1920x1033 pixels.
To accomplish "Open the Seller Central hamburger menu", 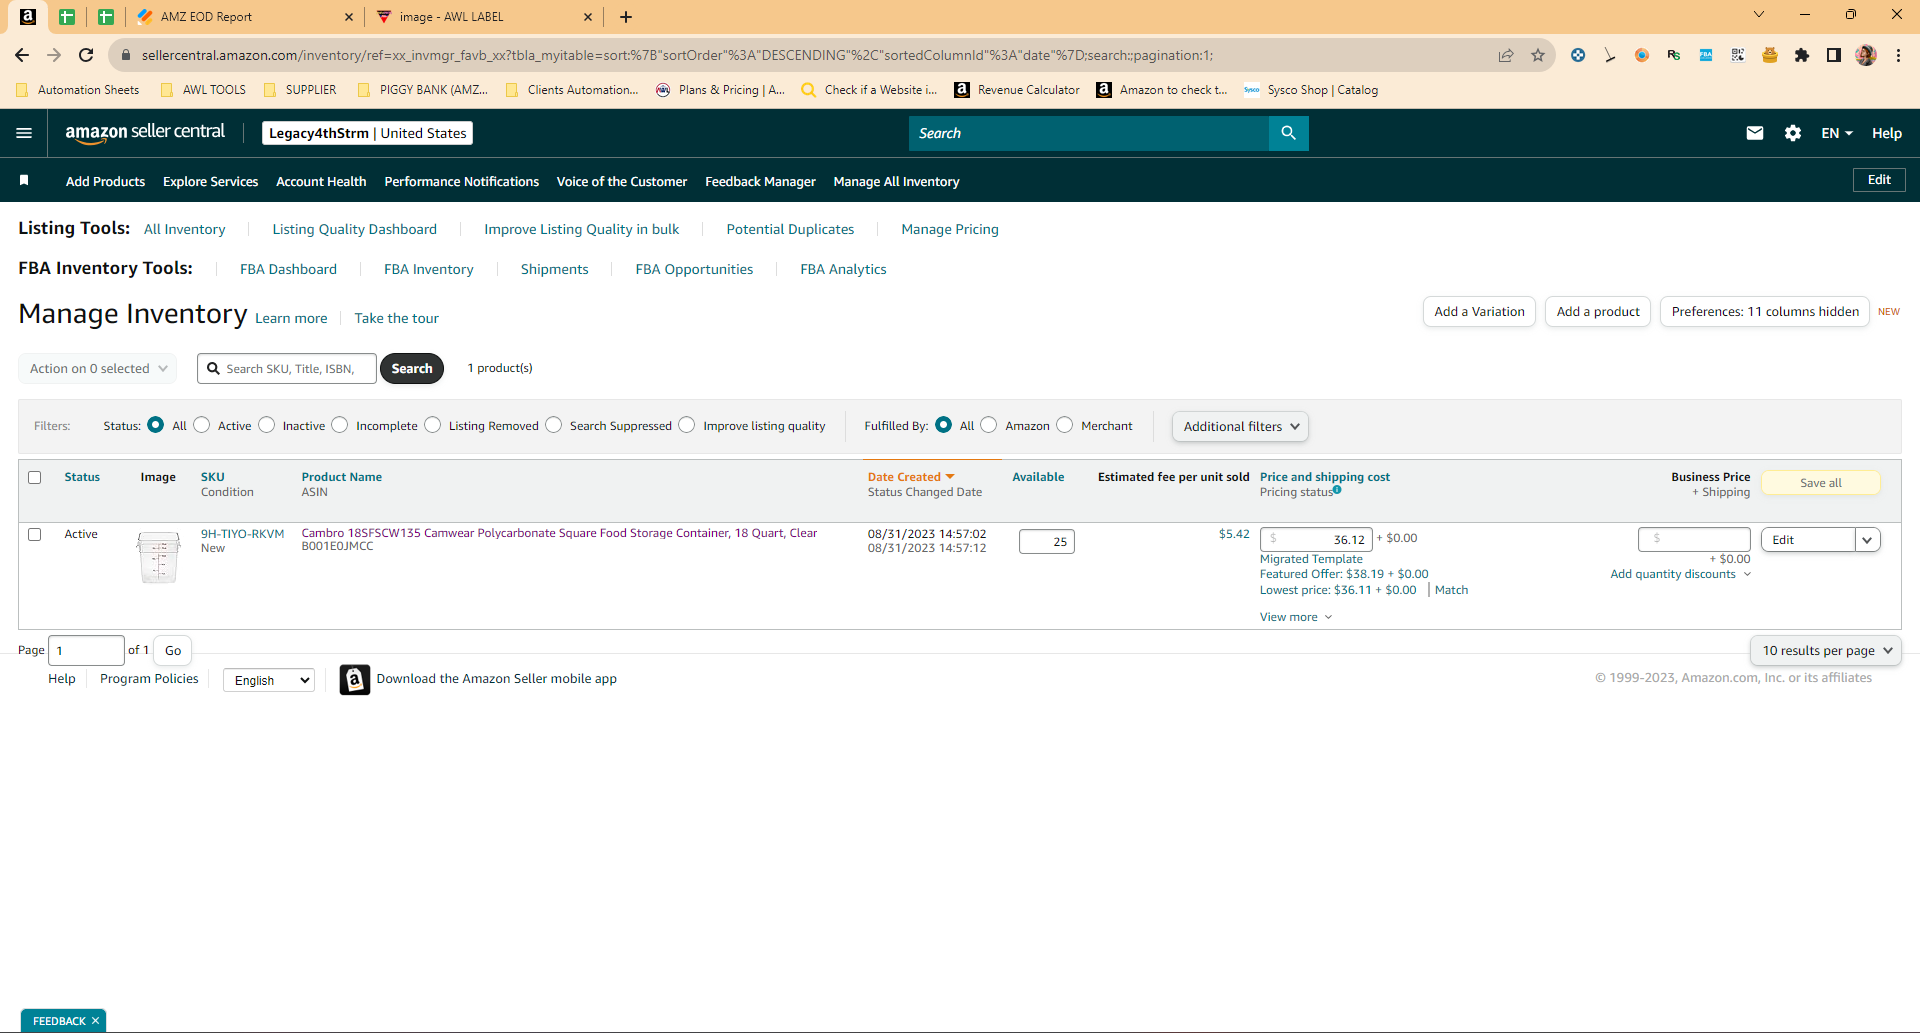I will 24,133.
